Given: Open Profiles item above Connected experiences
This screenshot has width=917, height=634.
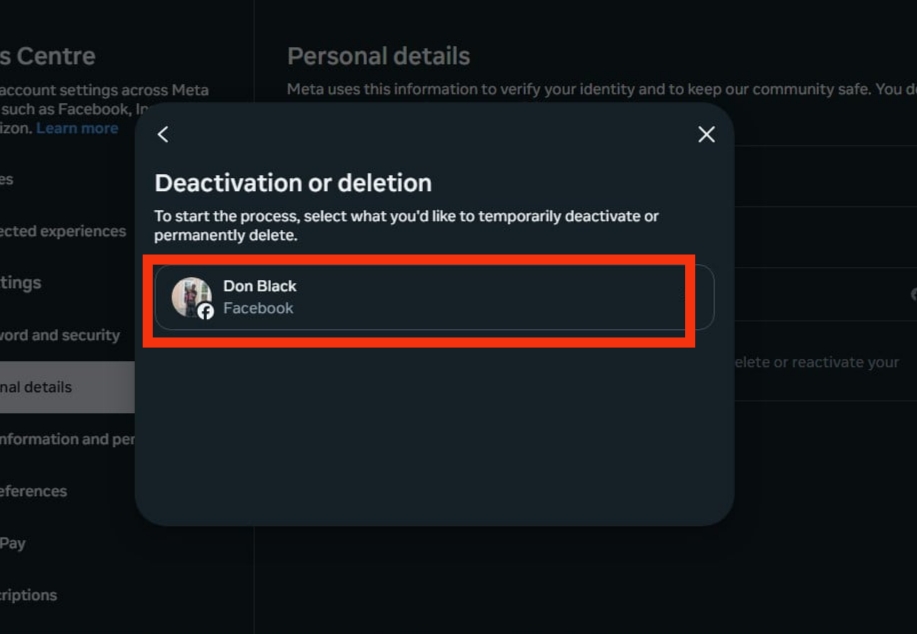Looking at the screenshot, I should (6, 180).
